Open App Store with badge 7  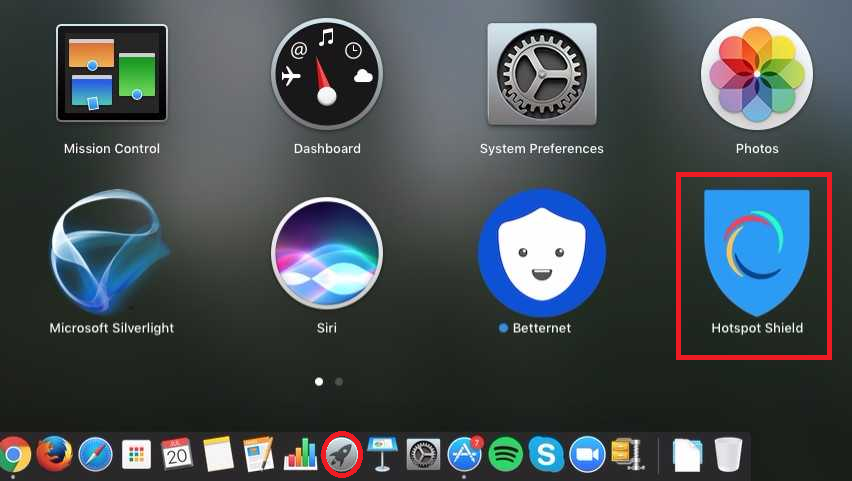[465, 454]
